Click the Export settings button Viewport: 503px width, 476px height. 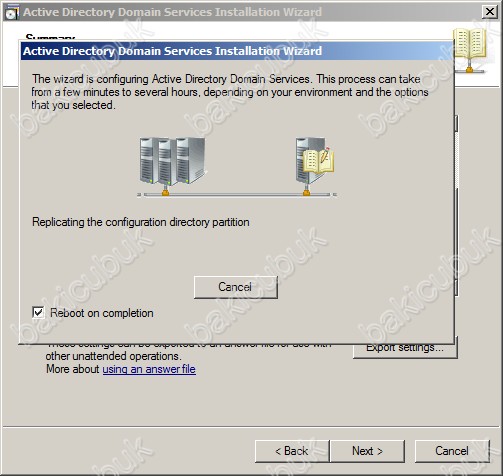(405, 349)
